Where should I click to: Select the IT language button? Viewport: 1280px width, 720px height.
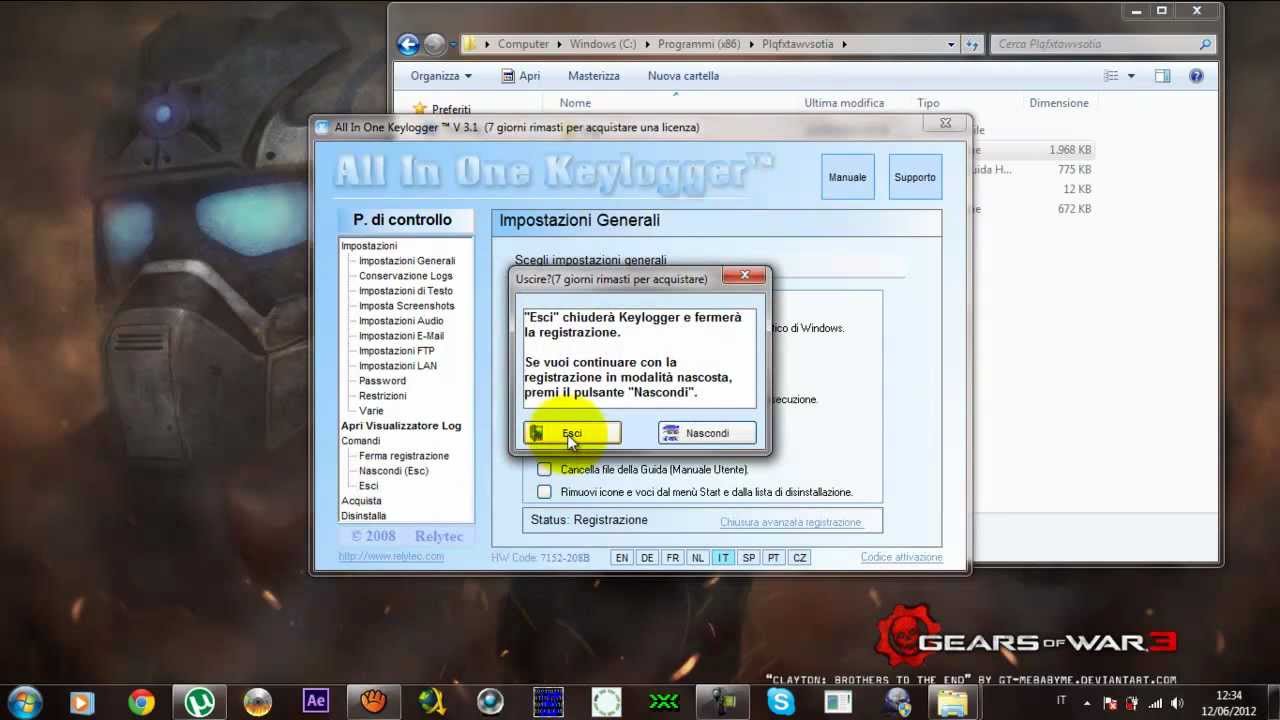[723, 558]
